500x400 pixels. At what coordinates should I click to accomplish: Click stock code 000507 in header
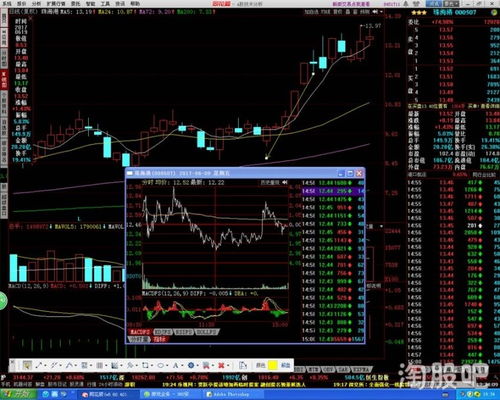(466, 12)
